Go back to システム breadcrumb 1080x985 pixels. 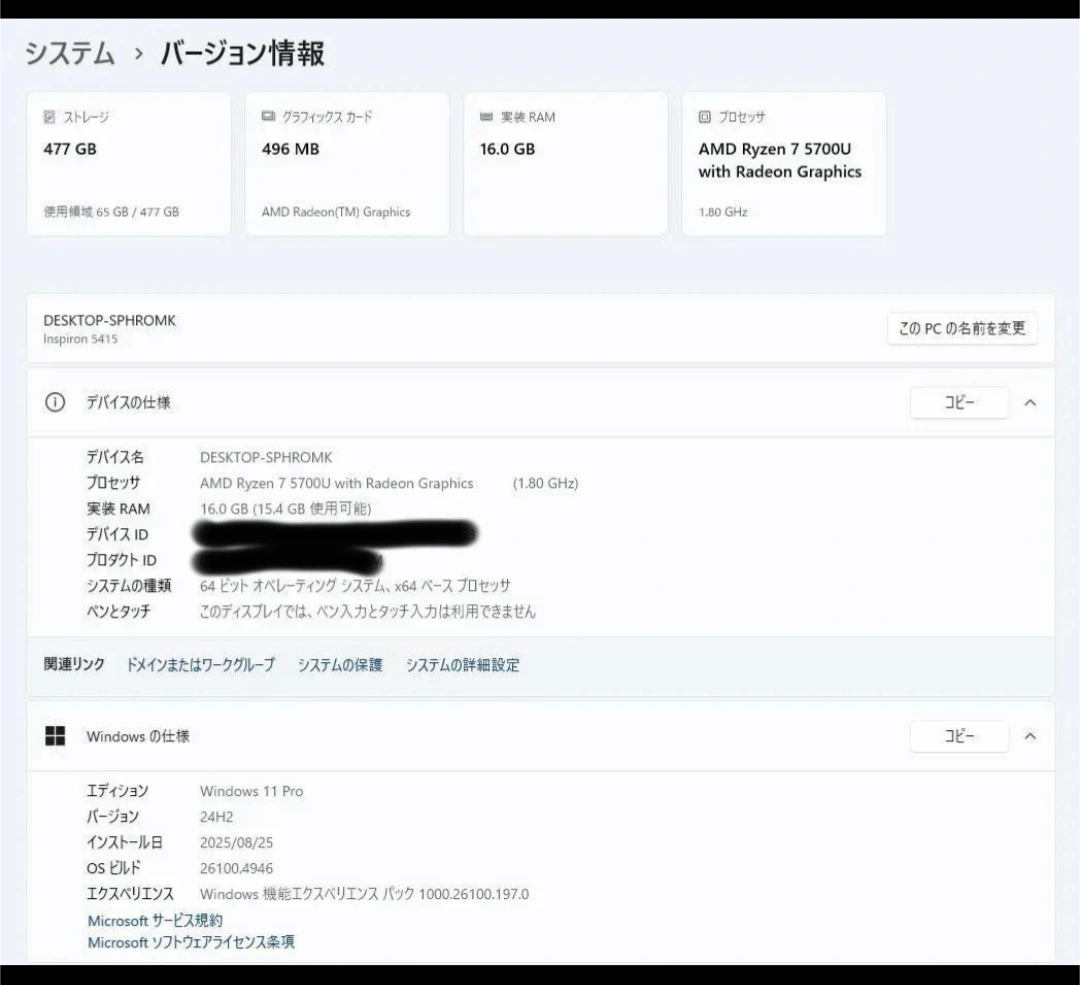pos(70,54)
